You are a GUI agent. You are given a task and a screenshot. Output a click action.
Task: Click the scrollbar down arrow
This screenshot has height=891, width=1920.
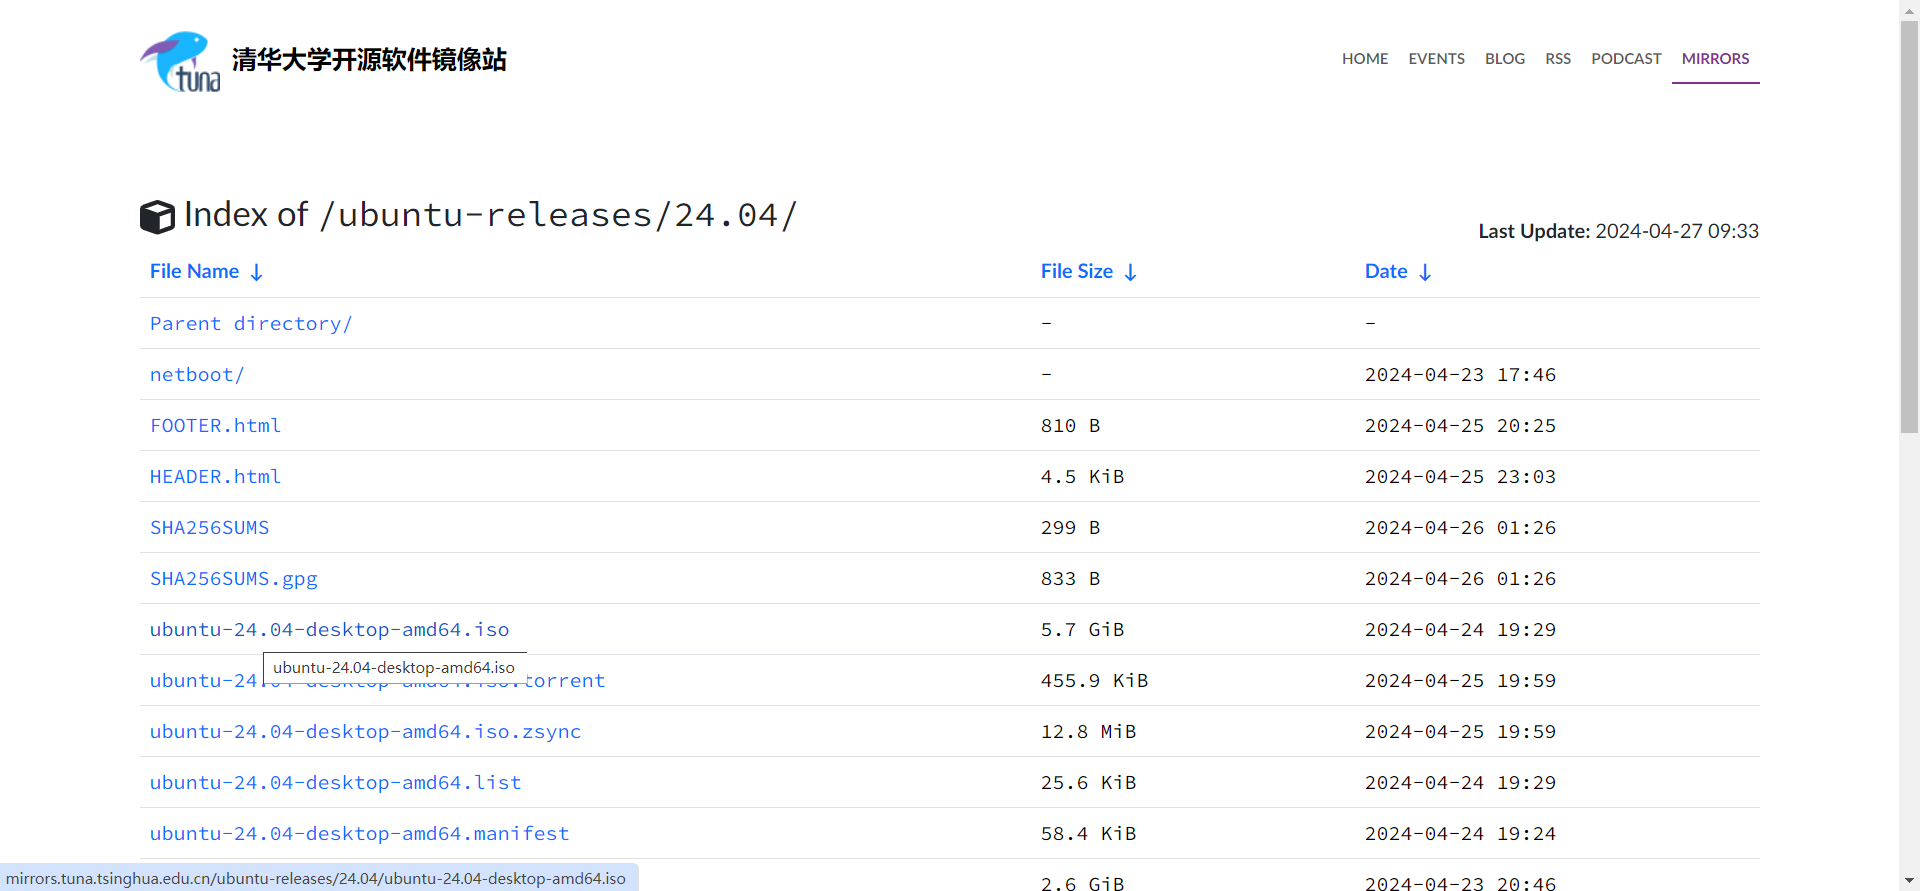tap(1909, 881)
